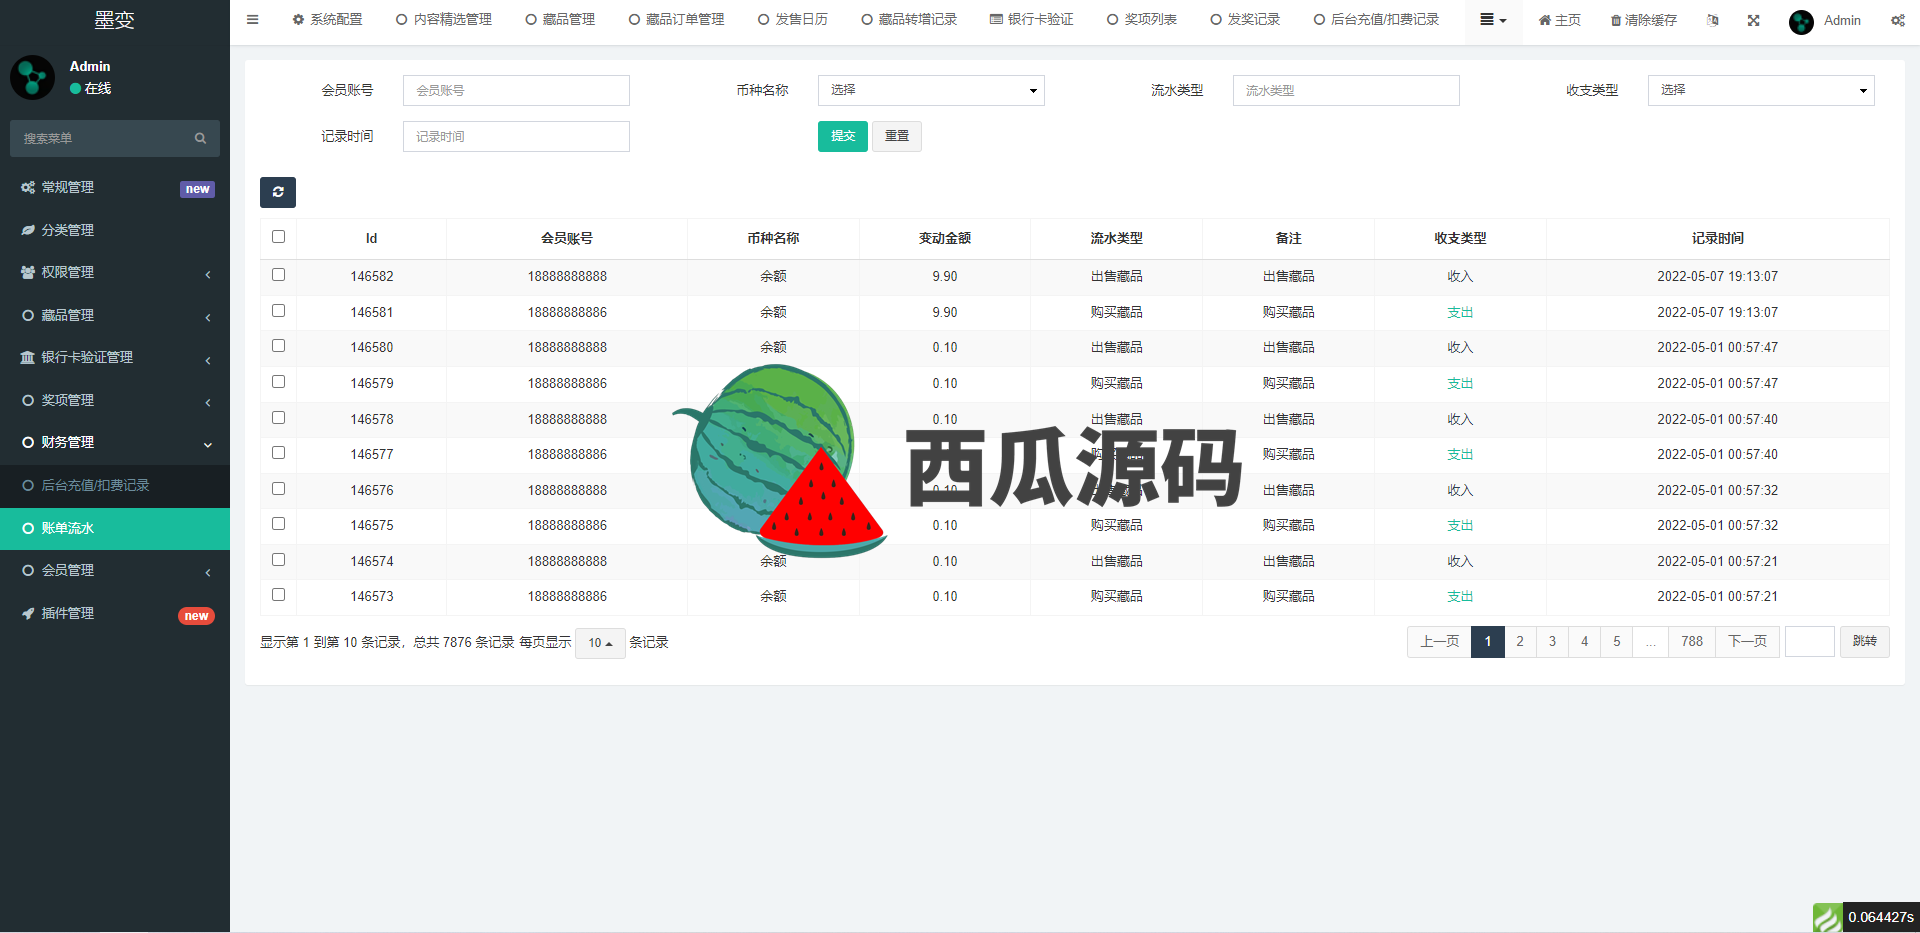Screen dimensions: 1920x933
Task: Switch to 后台充值/扣费记录 tab
Action: pyautogui.click(x=1376, y=20)
